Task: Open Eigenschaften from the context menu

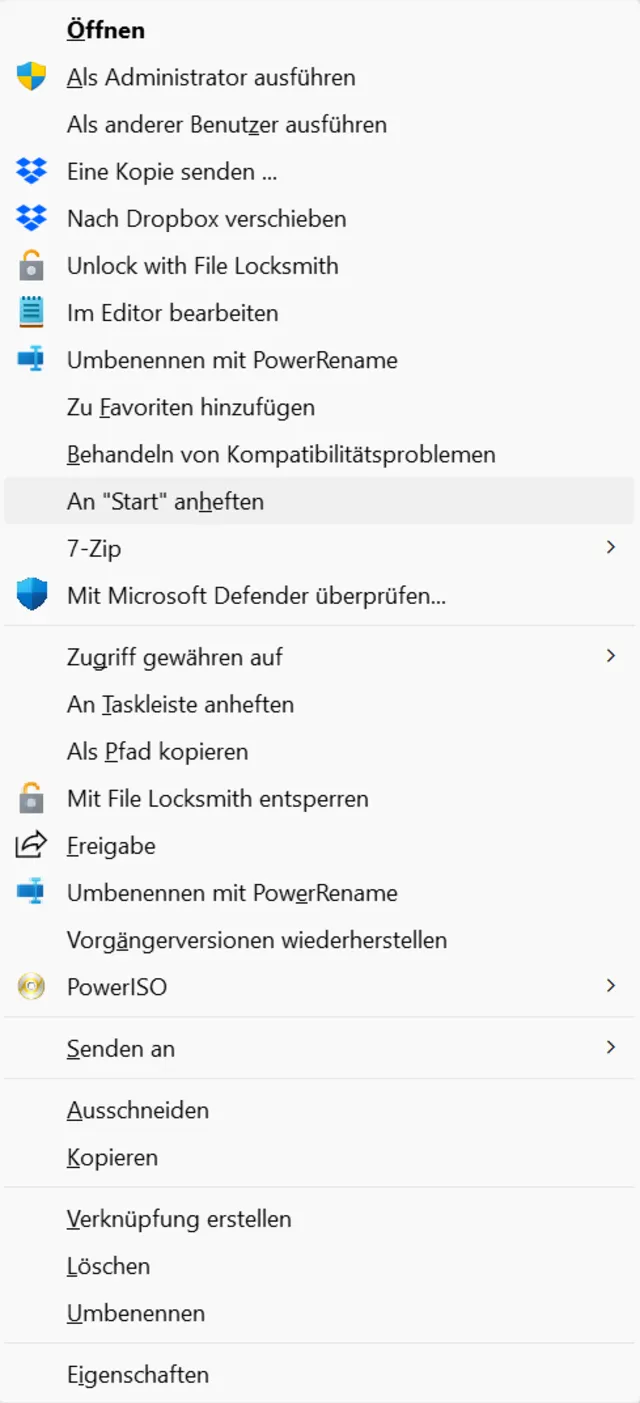Action: [x=138, y=1374]
